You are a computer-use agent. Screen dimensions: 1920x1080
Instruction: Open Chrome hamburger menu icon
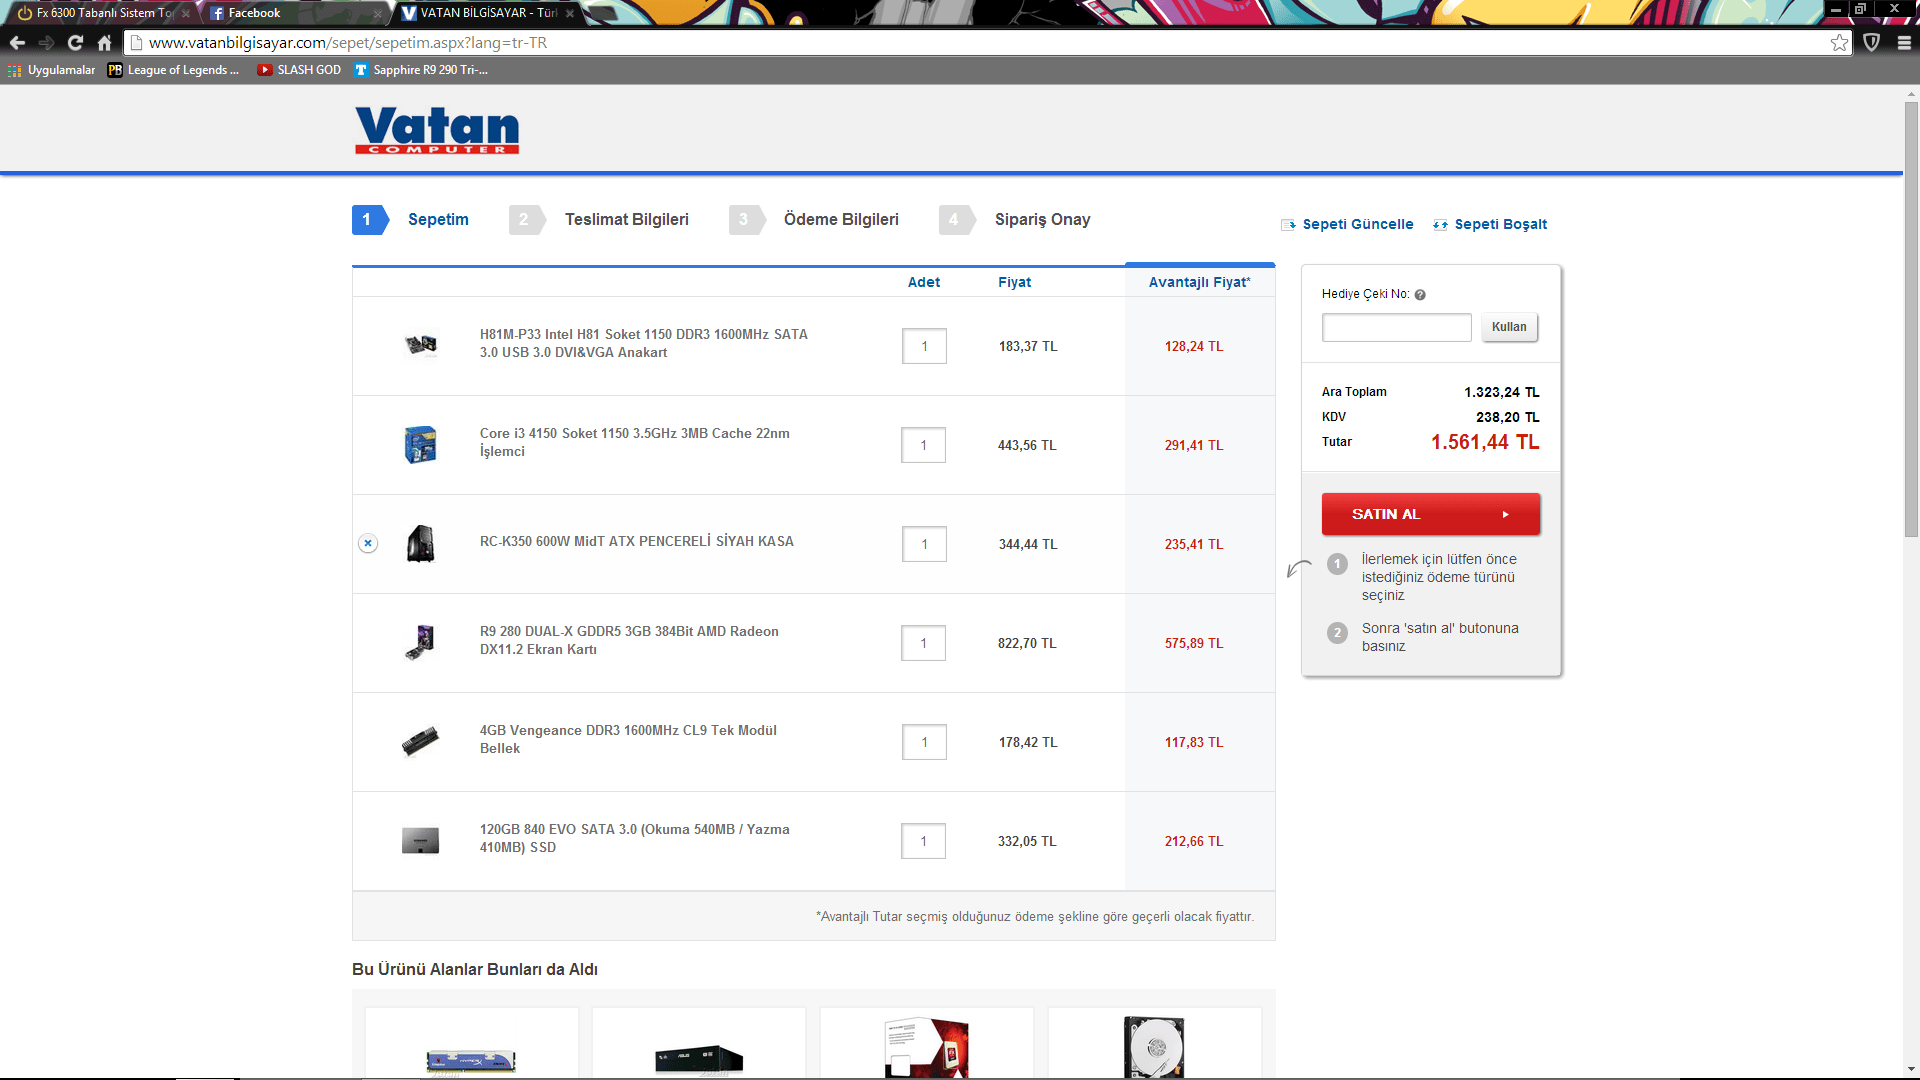pyautogui.click(x=1904, y=43)
